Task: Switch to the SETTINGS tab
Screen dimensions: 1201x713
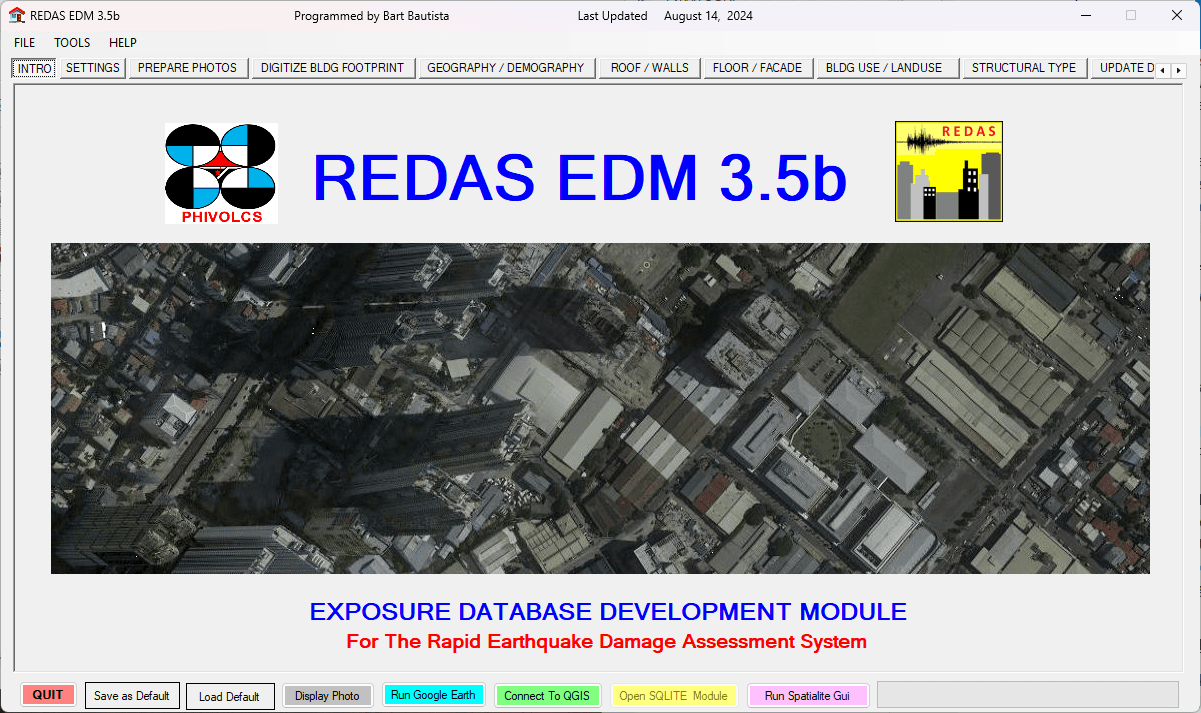Action: [x=93, y=68]
